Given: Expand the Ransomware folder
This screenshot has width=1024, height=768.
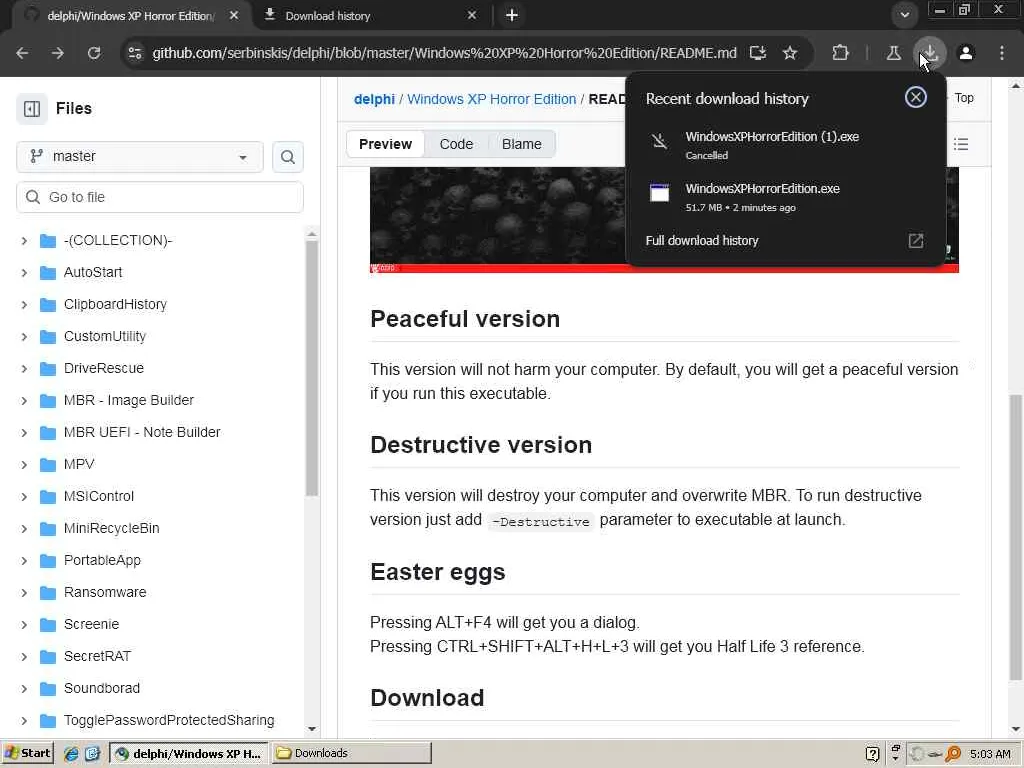Looking at the screenshot, I should click(x=24, y=592).
